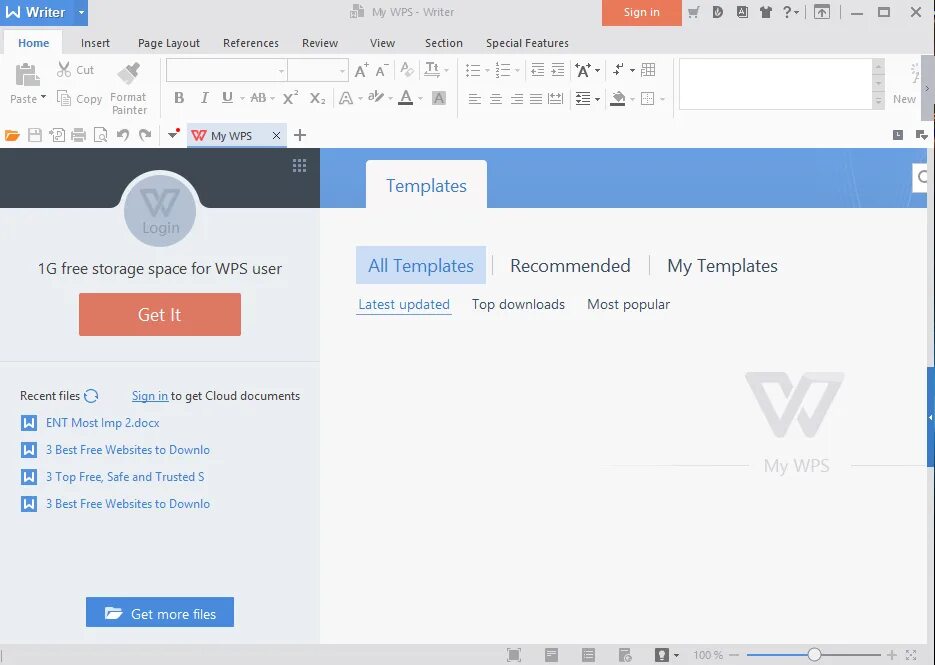Click the T-shirt skin icon

pyautogui.click(x=766, y=12)
